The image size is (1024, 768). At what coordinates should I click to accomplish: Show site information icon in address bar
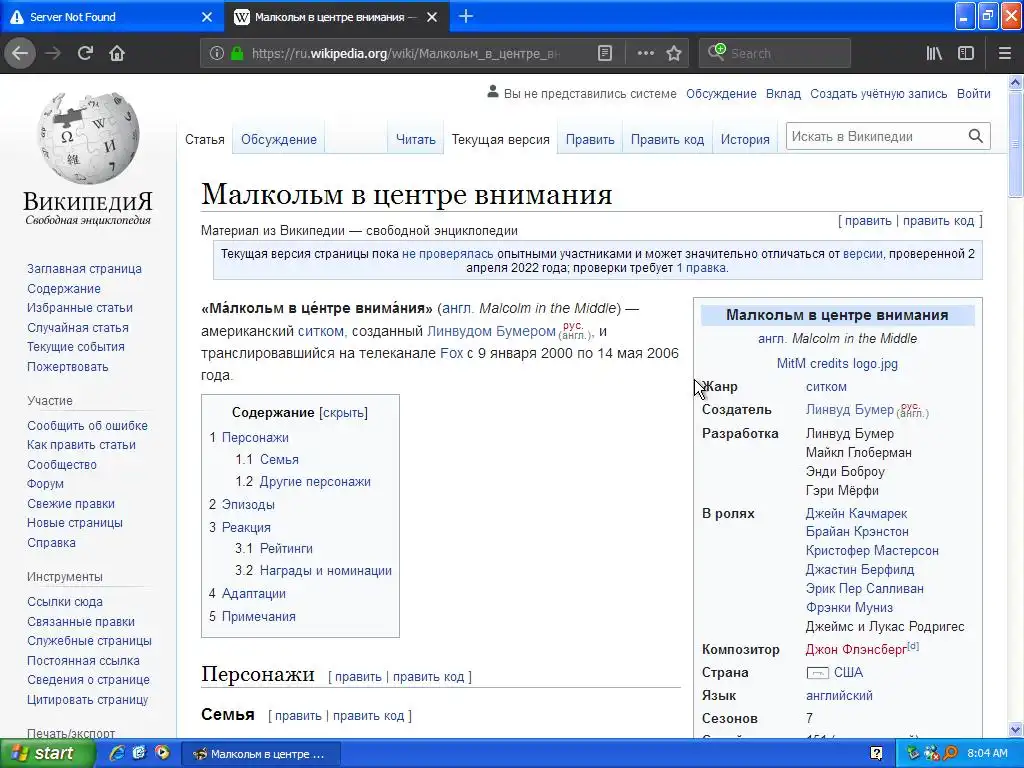click(x=217, y=53)
